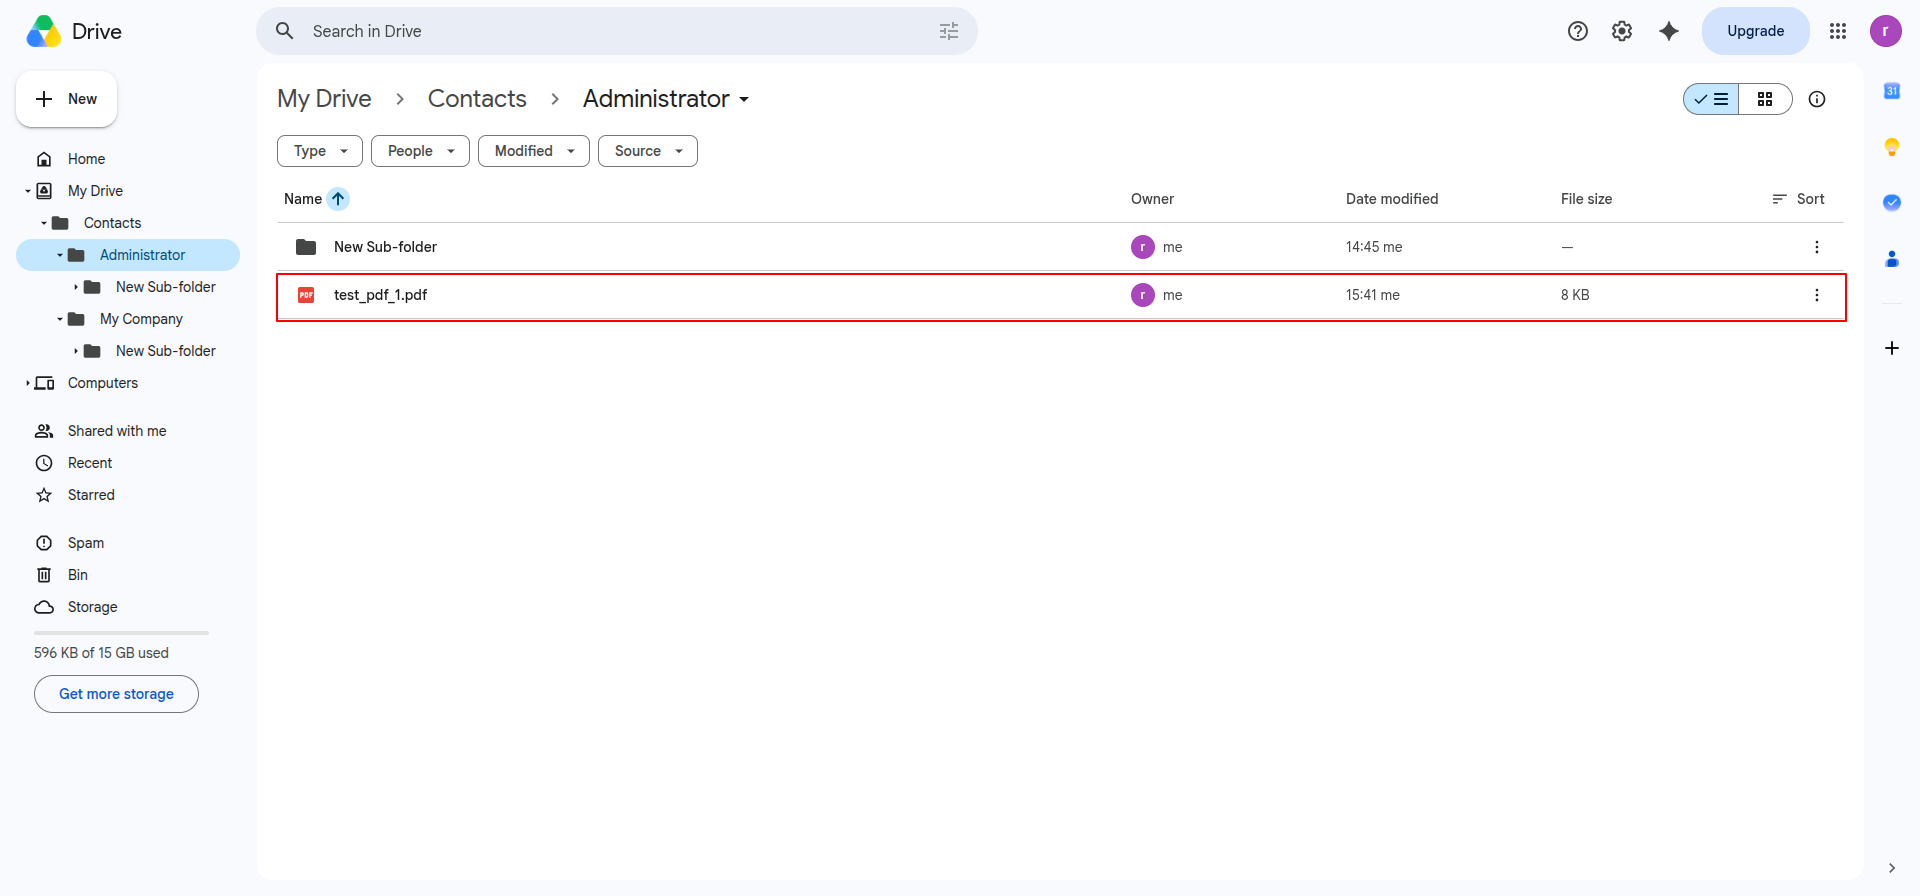Click Get more storage button

point(116,694)
